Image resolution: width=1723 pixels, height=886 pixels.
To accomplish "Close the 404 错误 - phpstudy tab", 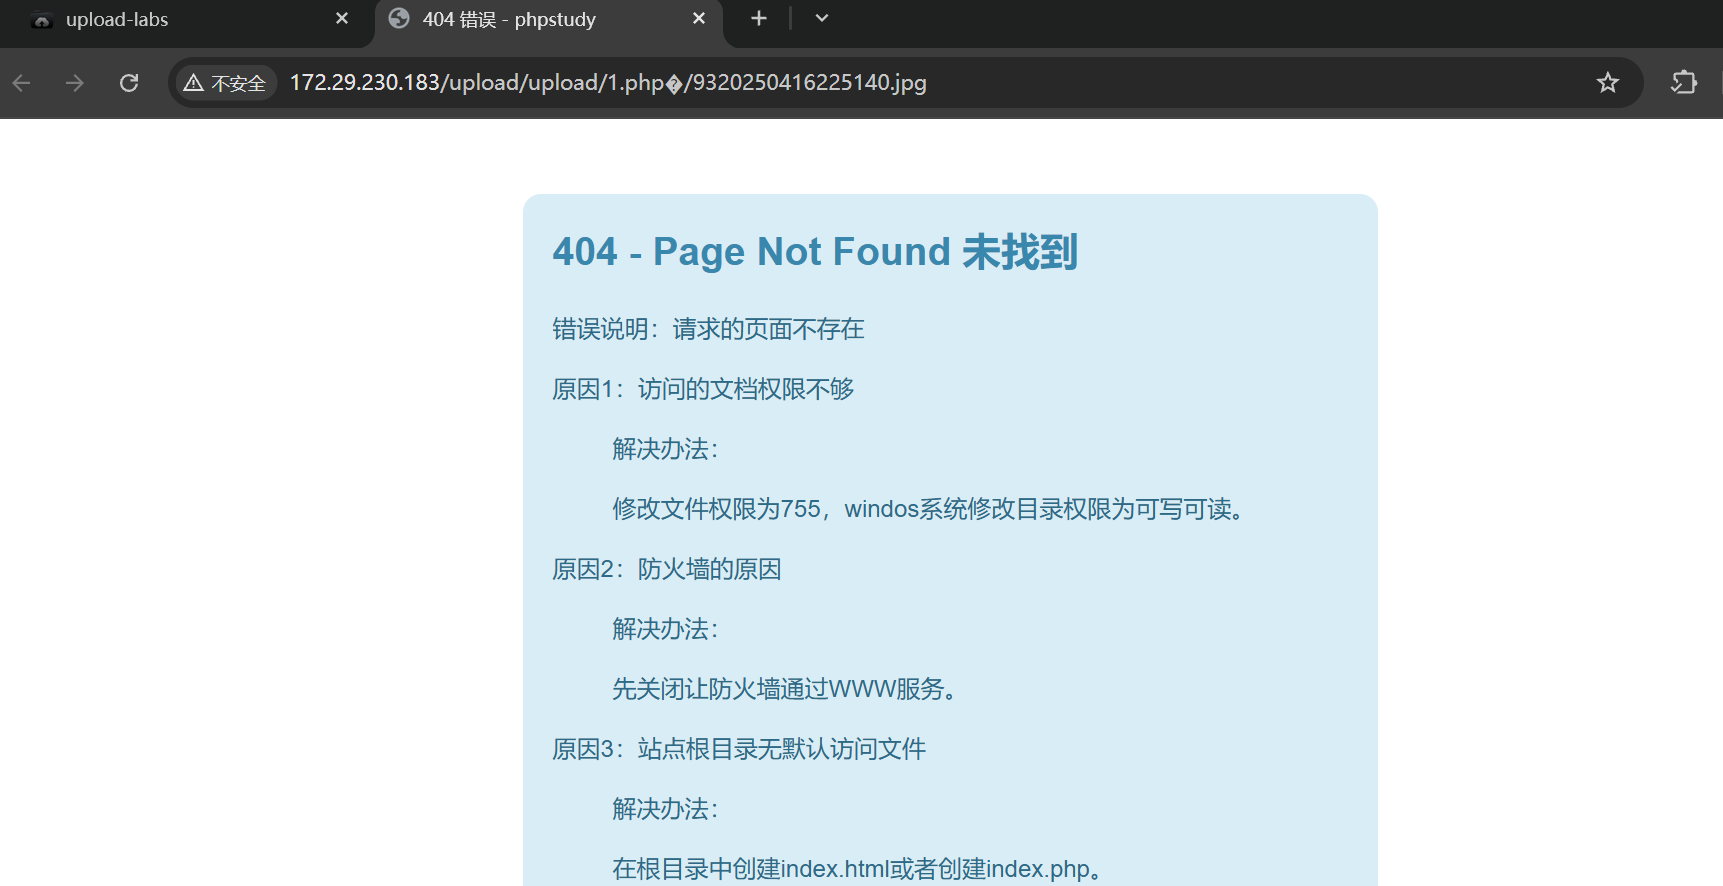I will click(699, 19).
